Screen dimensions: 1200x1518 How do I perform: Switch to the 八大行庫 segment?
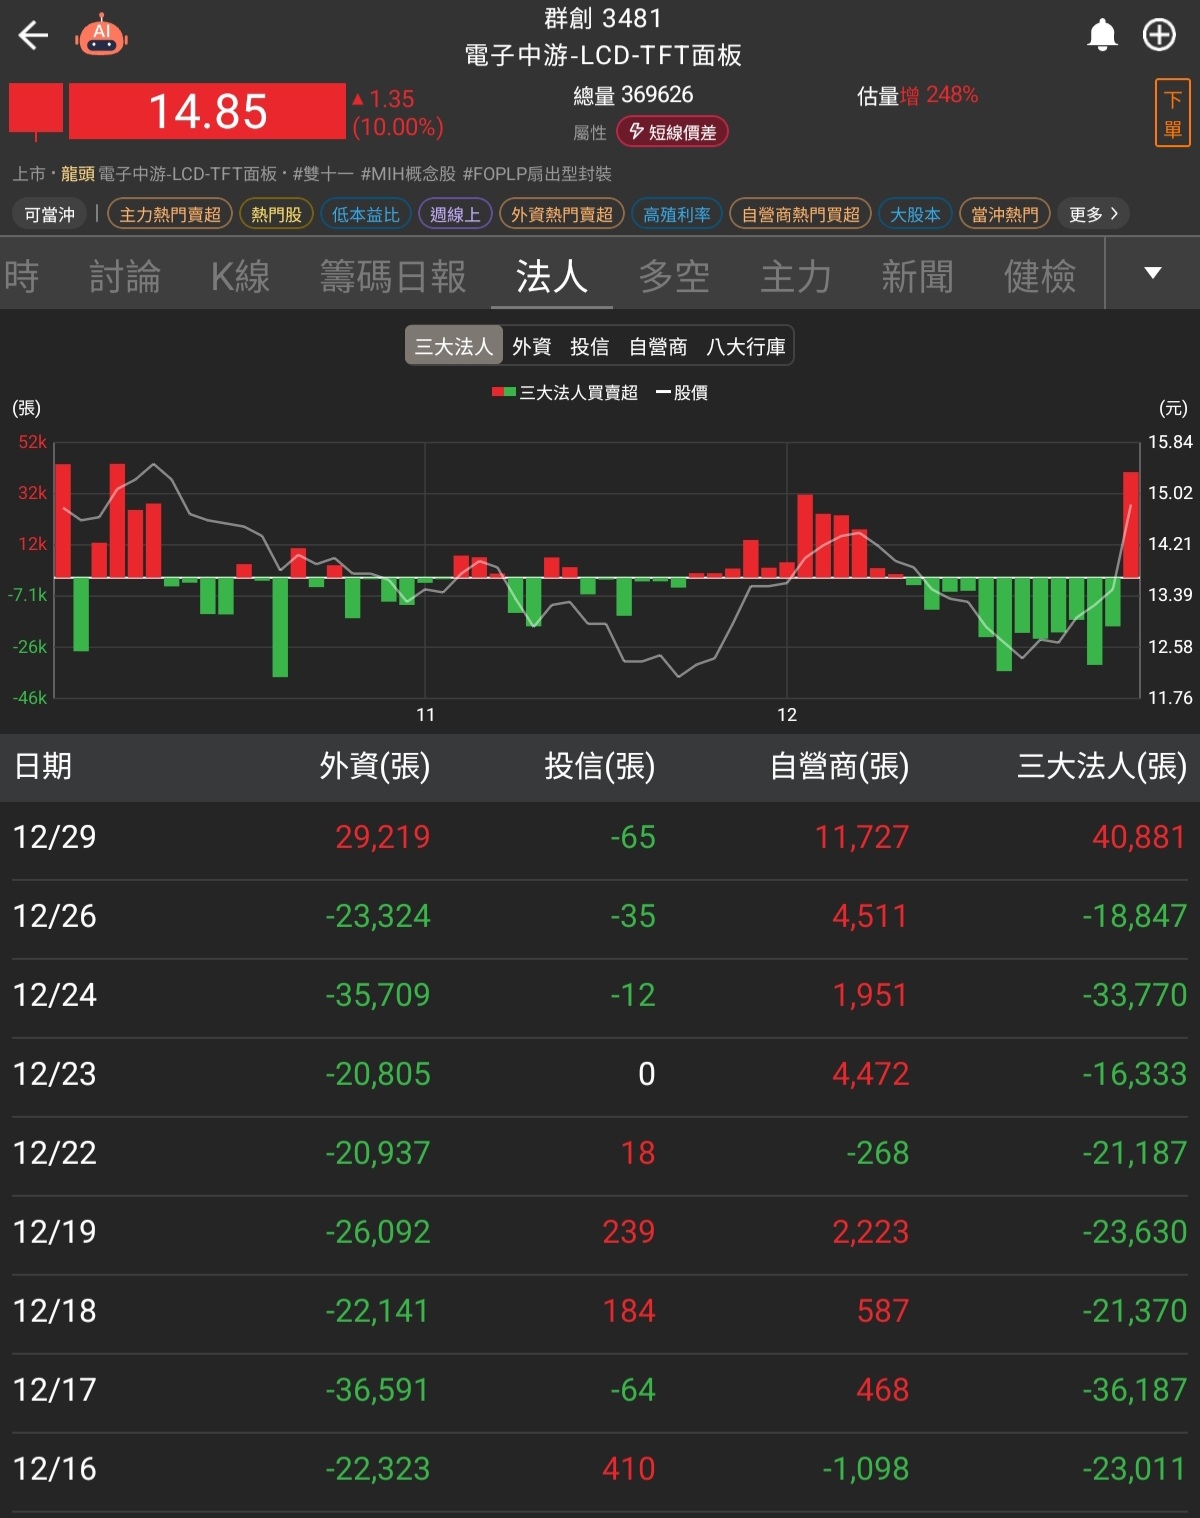click(x=745, y=346)
